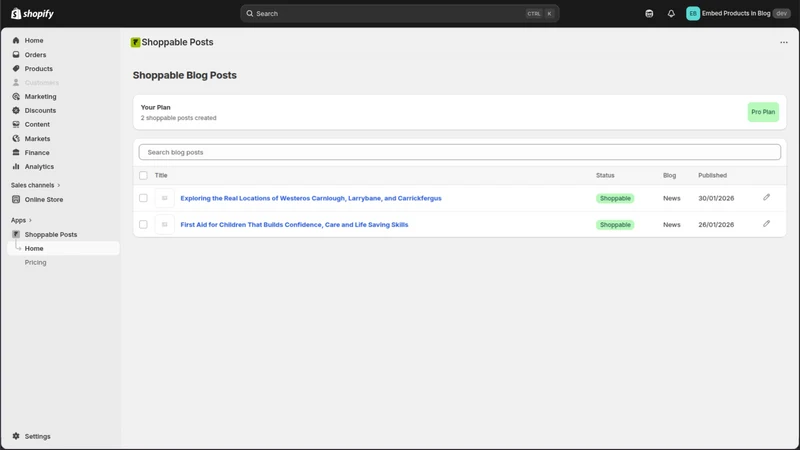800x450 pixels.
Task: Click the Customers person icon
Action: pos(16,82)
